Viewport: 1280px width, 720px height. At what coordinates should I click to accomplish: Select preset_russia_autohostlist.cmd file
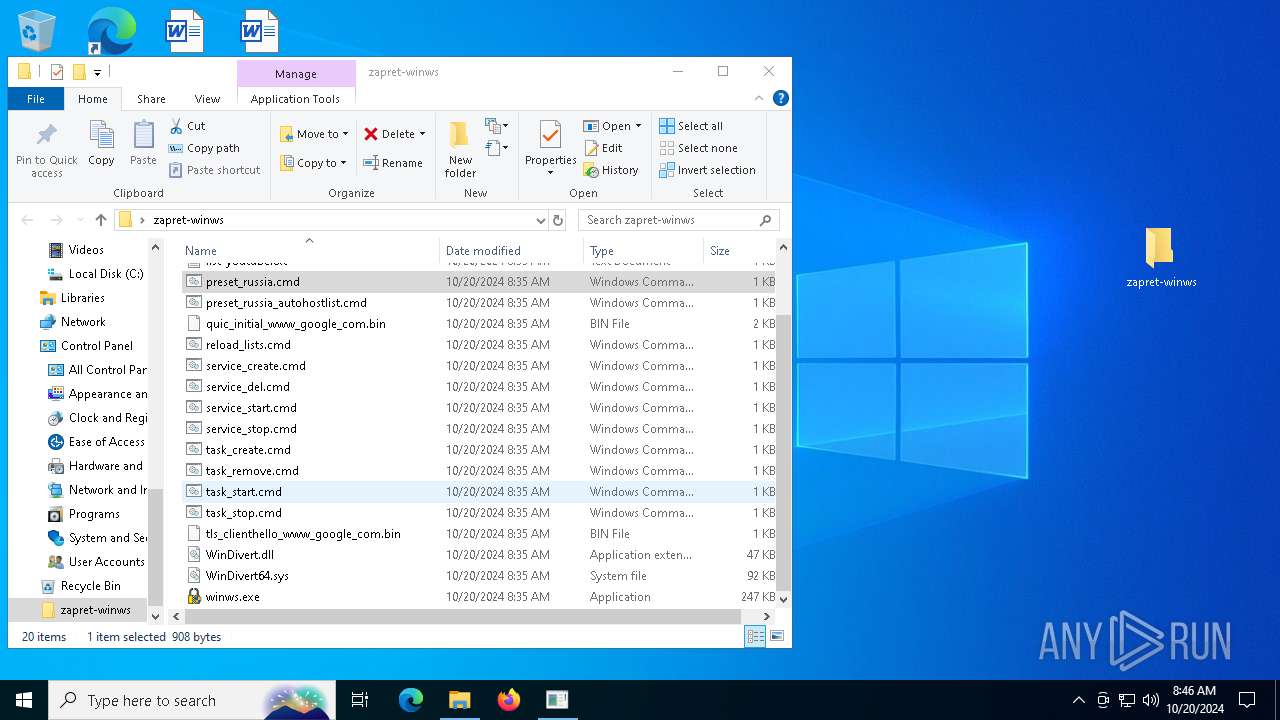tap(286, 303)
